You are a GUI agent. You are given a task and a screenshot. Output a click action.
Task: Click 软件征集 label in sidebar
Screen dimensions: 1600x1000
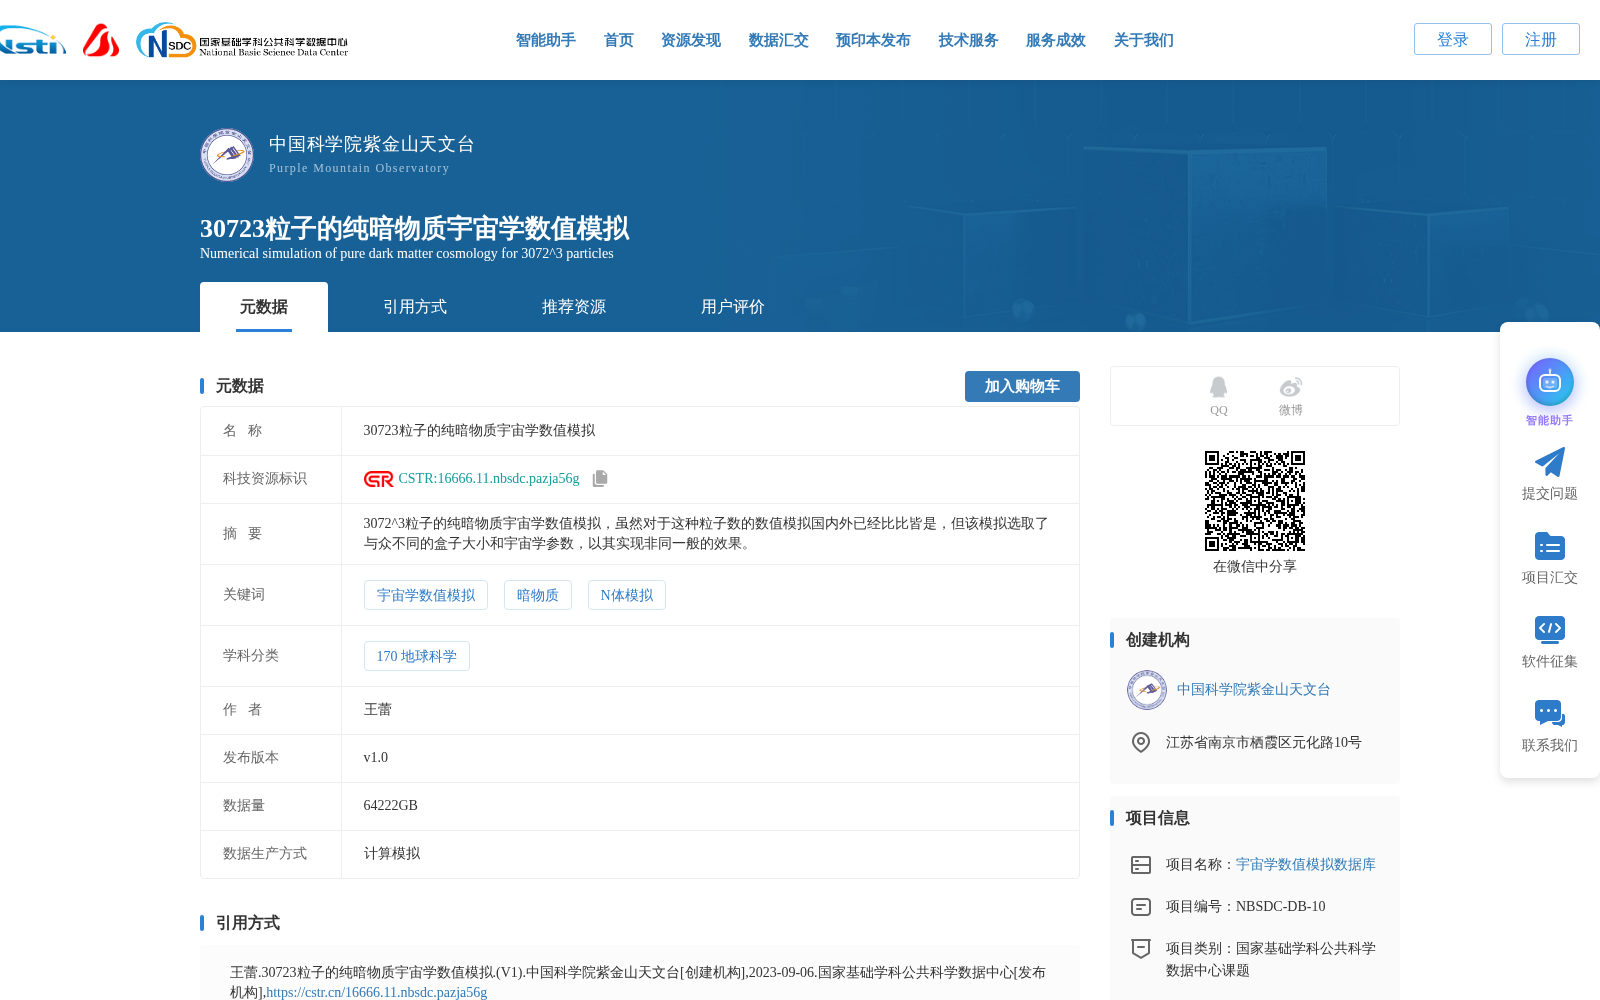pos(1550,662)
